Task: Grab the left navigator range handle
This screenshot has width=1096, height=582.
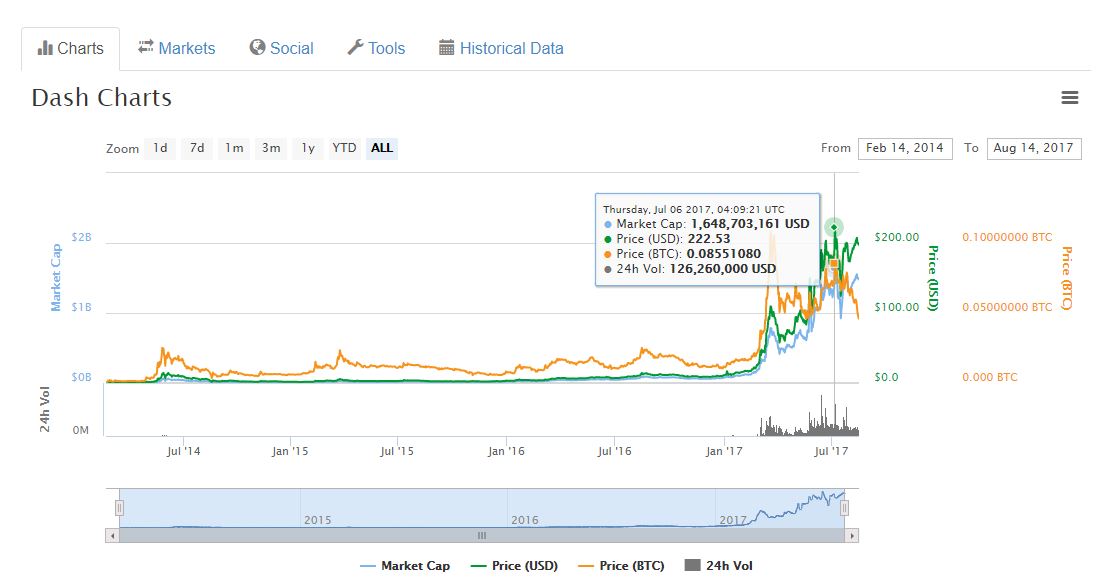Action: [120, 508]
